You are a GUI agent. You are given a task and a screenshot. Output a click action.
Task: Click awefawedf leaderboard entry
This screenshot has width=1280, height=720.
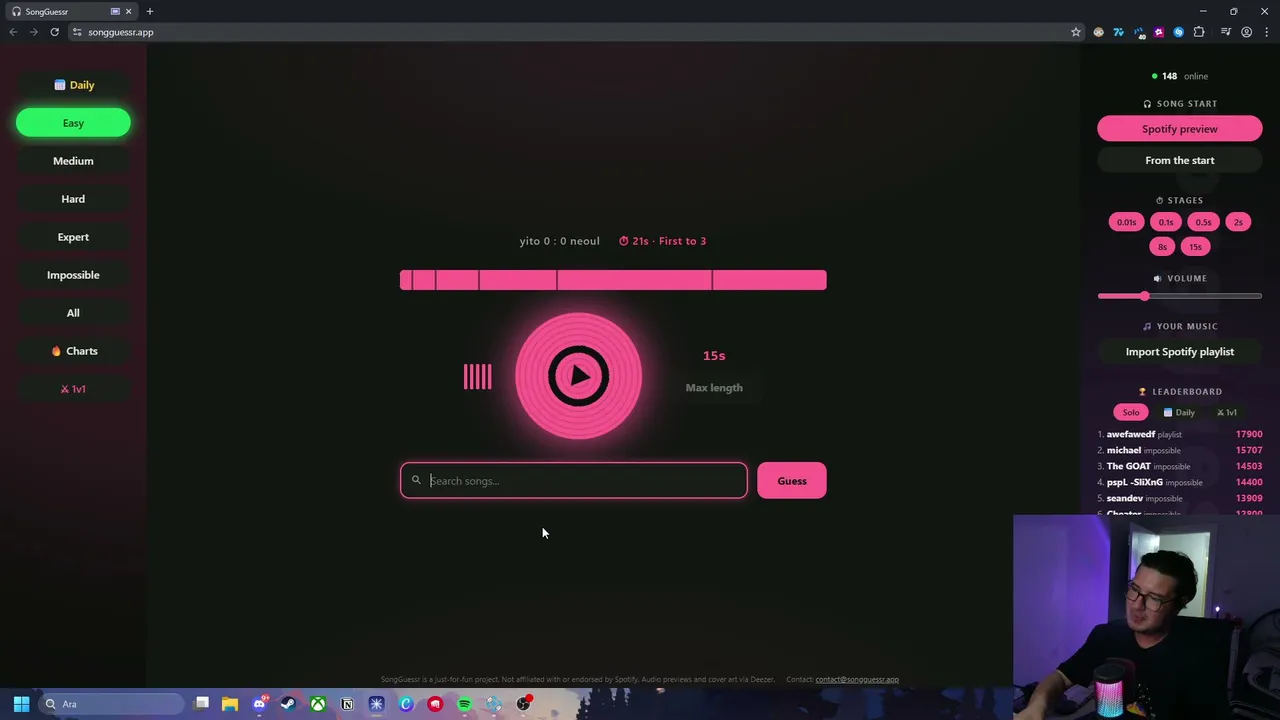1180,434
